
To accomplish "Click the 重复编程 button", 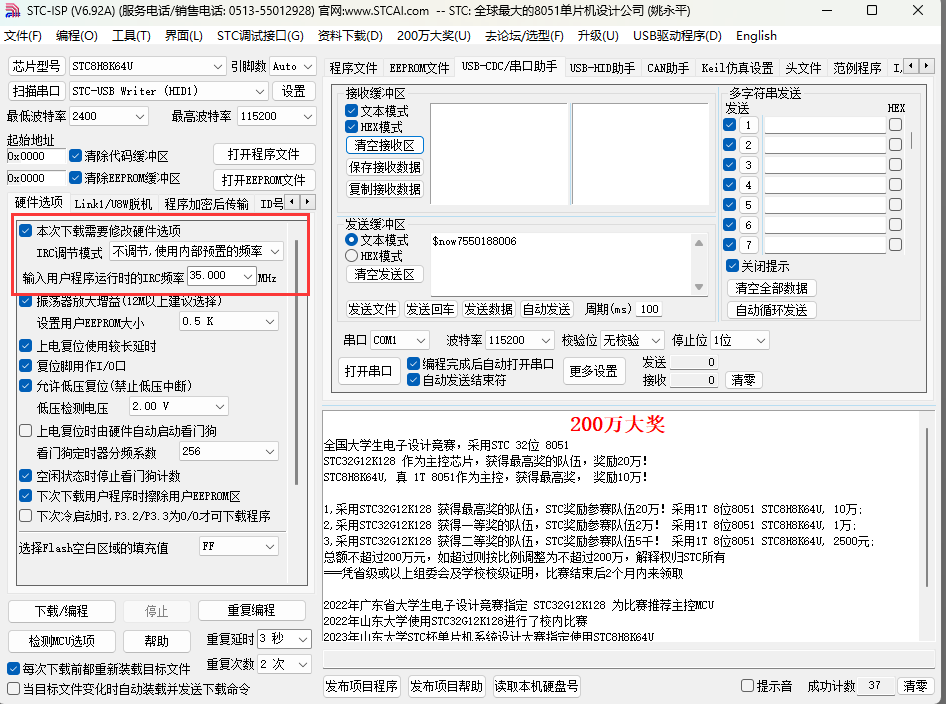I will tap(252, 610).
